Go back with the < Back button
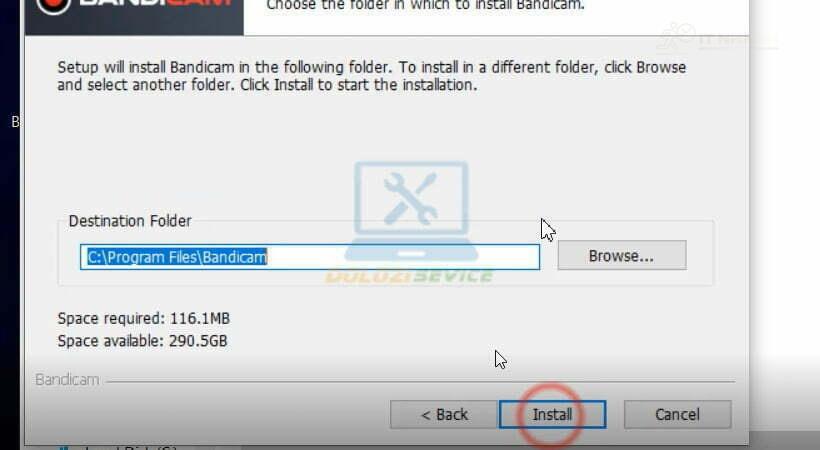Image resolution: width=820 pixels, height=450 pixels. pyautogui.click(x=444, y=414)
